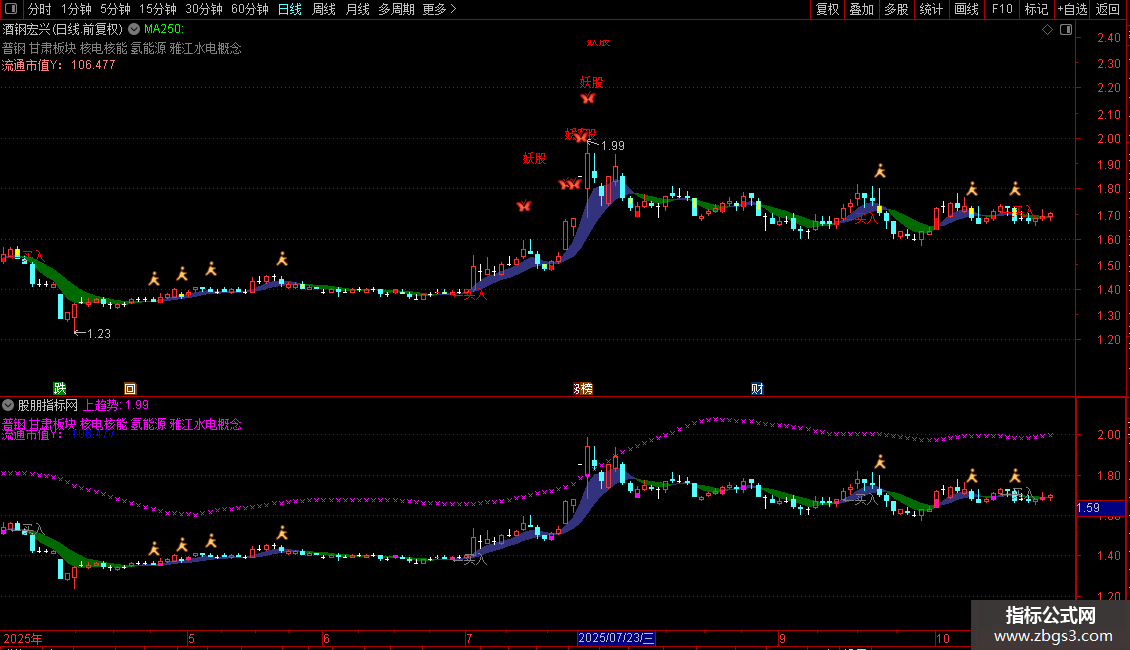Click the 2025年 axis label
Viewport: 1130px width, 650px height.
22,638
